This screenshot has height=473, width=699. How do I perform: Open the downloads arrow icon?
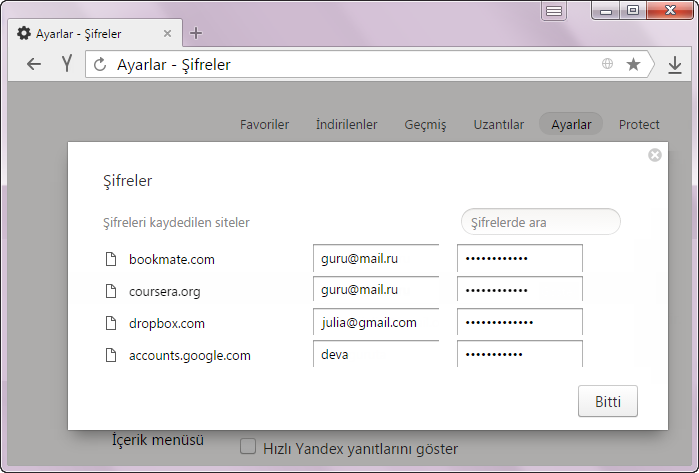click(x=675, y=65)
